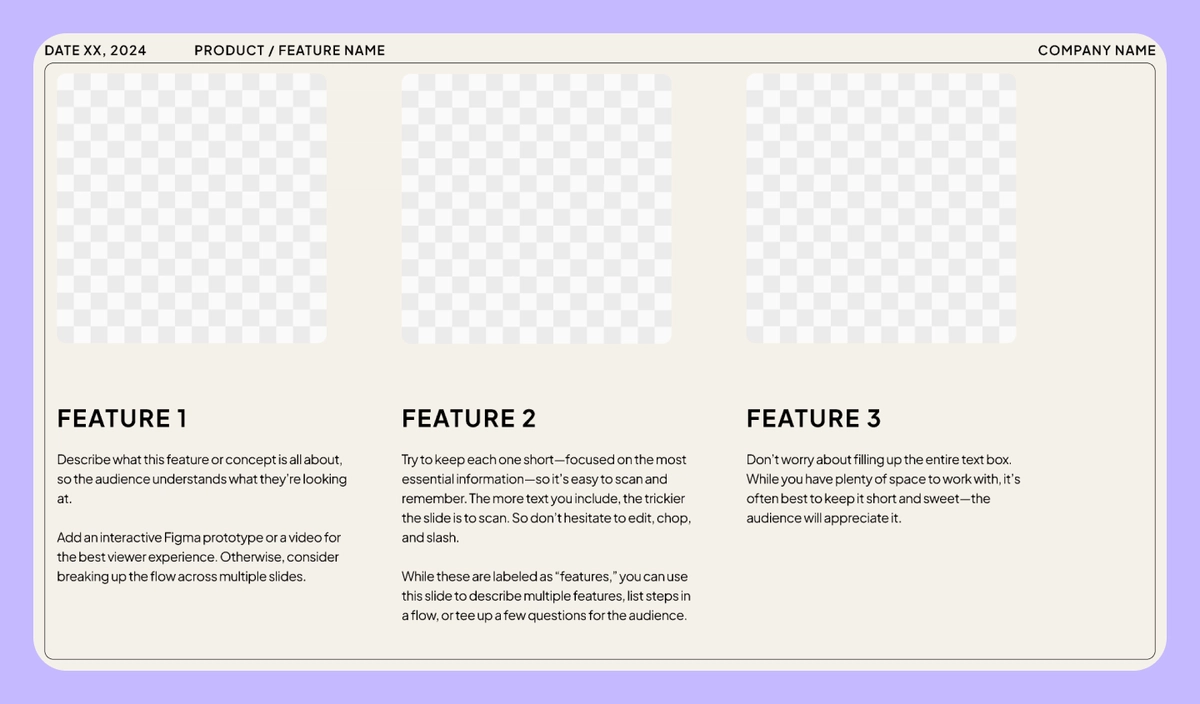Select the FEATURE 2 heading
This screenshot has height=704, width=1200.
click(x=468, y=418)
